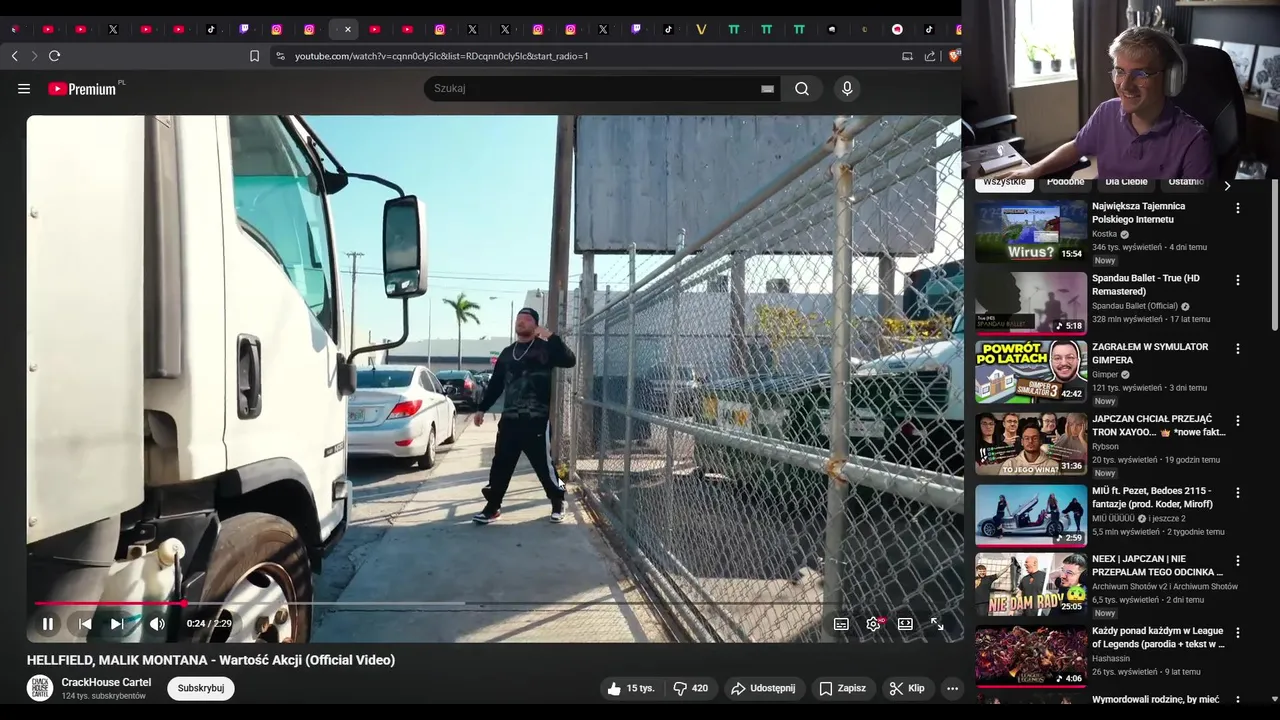The image size is (1280, 720).
Task: Click the Rybson channel name
Action: pyautogui.click(x=1105, y=447)
